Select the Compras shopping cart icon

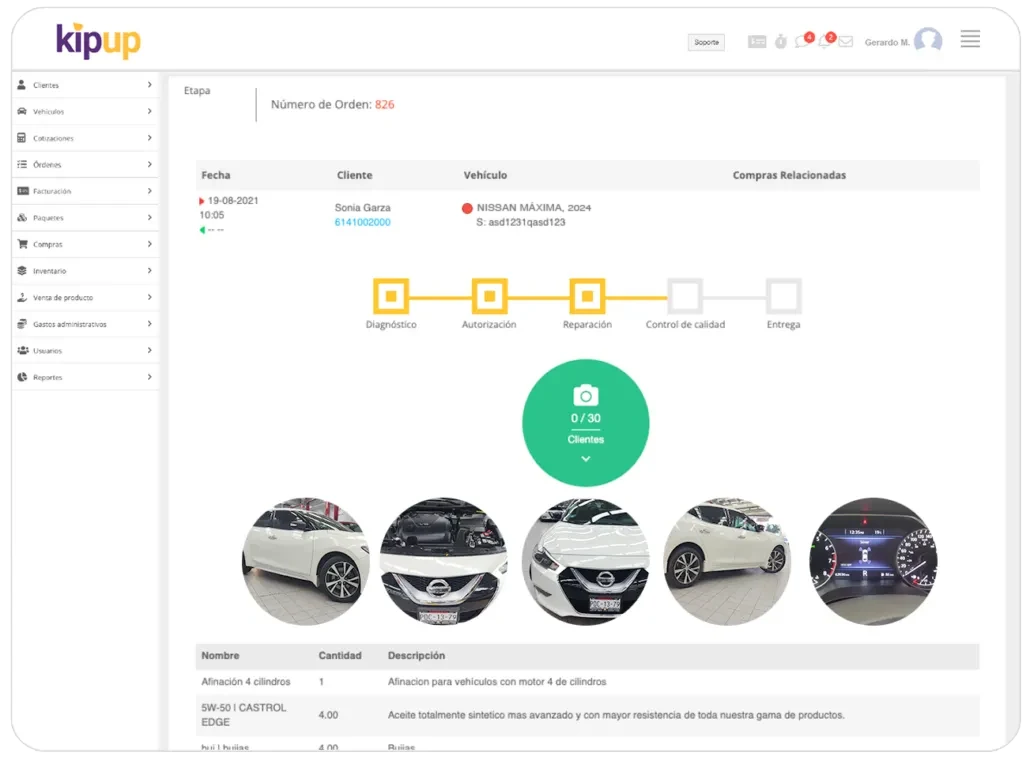[x=22, y=243]
